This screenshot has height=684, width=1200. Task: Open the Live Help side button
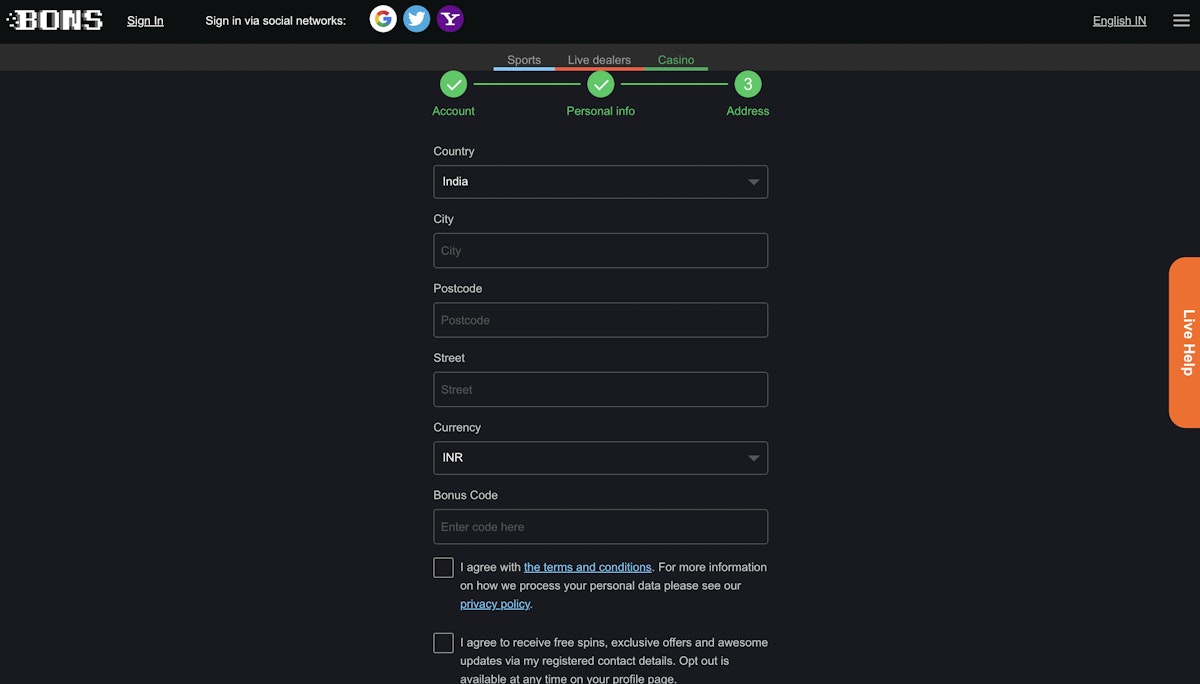pyautogui.click(x=1186, y=343)
